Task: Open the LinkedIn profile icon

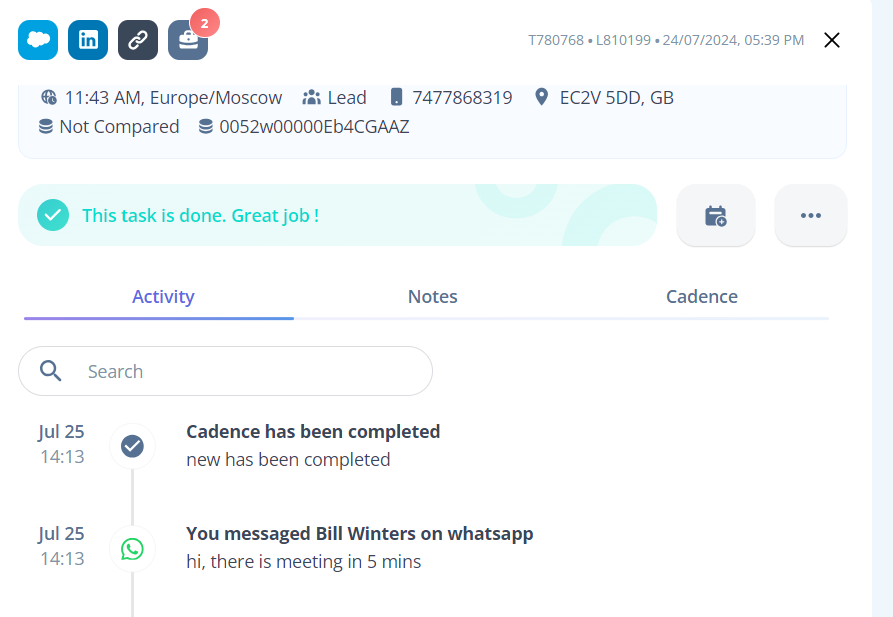Action: pyautogui.click(x=88, y=40)
